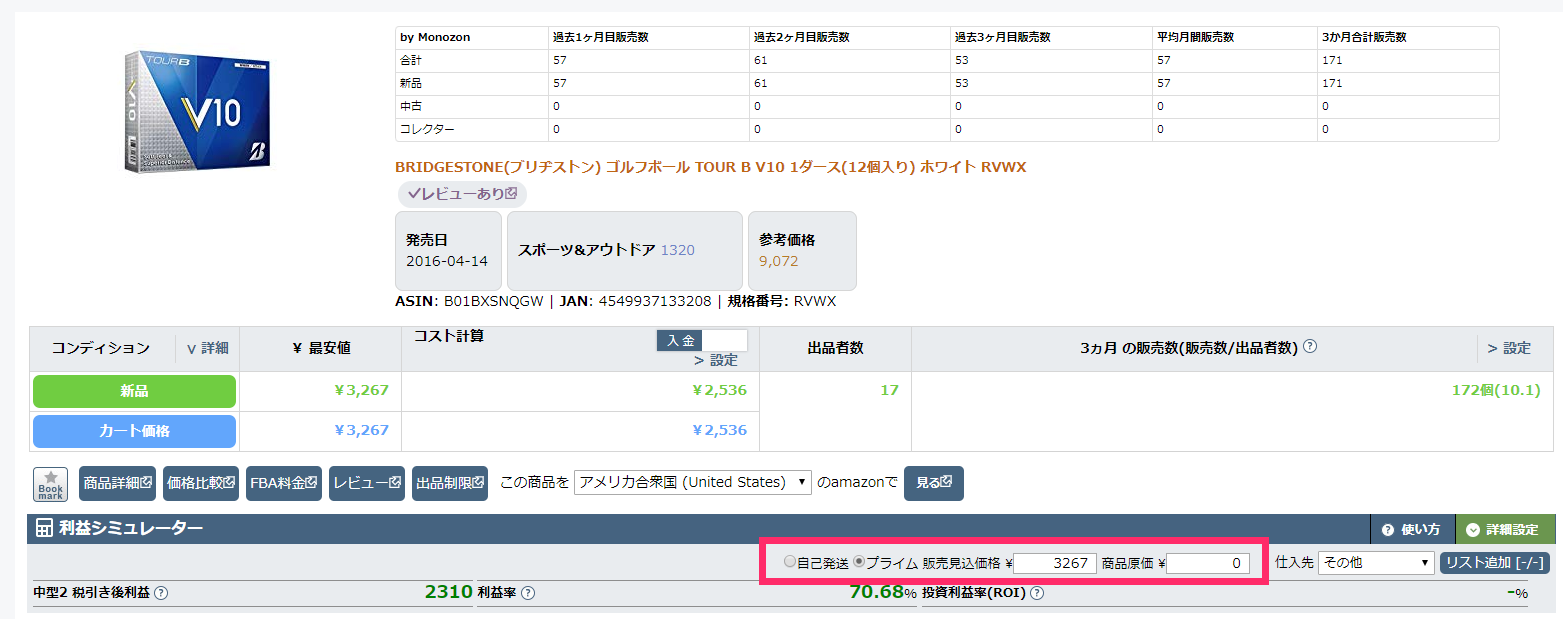
Task: Expand the 詳細設定 panel
Action: point(1505,529)
